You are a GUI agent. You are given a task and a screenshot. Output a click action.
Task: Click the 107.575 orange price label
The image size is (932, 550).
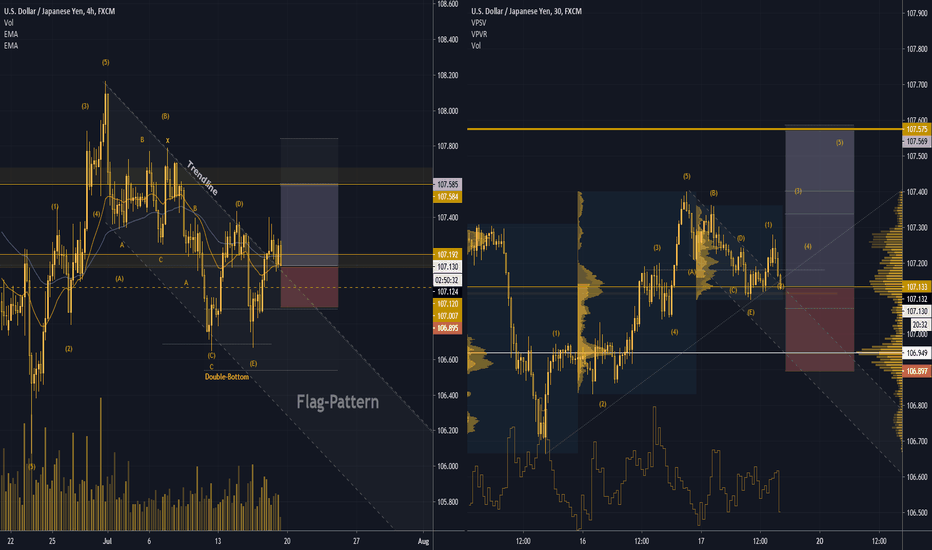tap(917, 129)
